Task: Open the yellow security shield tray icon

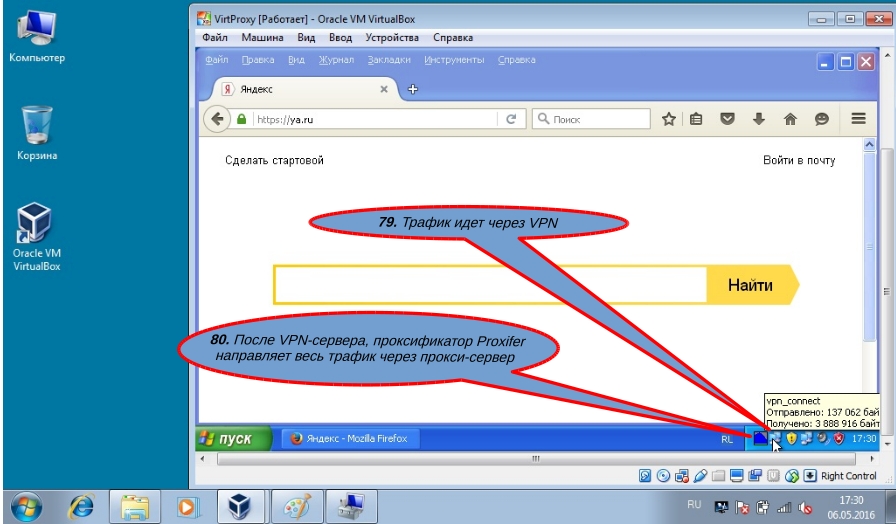Action: [791, 438]
